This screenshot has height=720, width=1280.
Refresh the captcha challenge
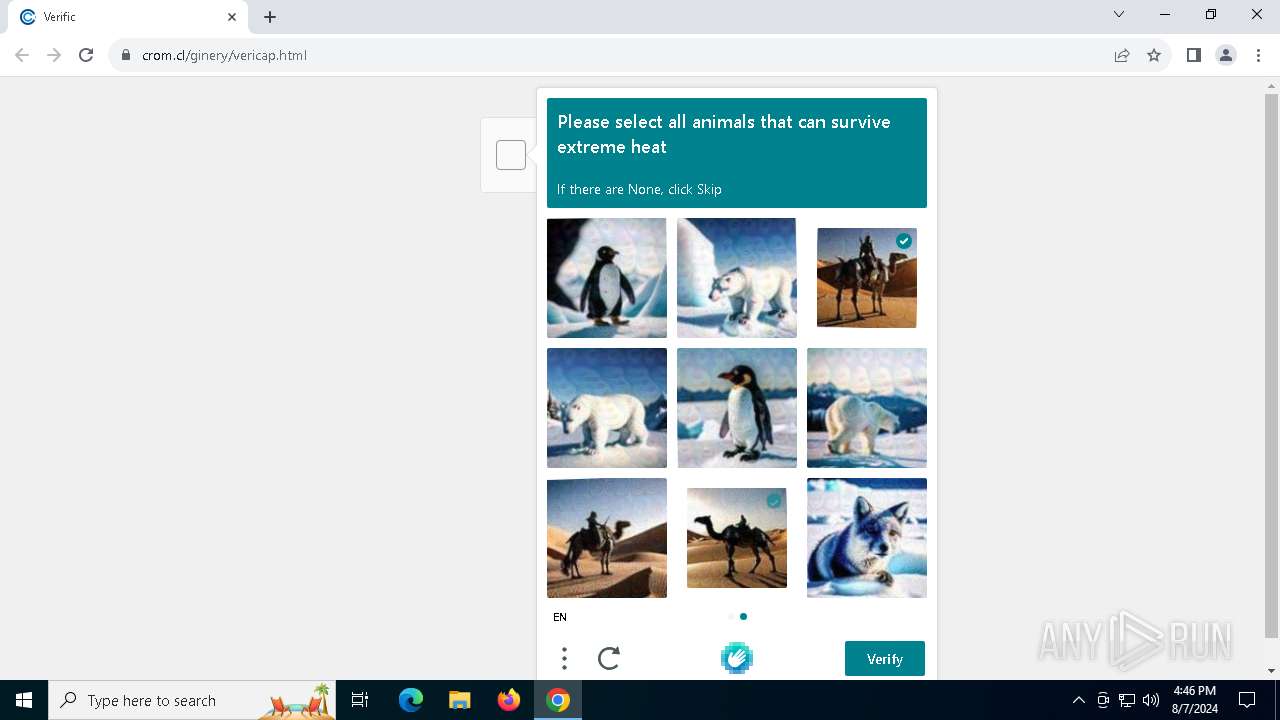point(609,658)
